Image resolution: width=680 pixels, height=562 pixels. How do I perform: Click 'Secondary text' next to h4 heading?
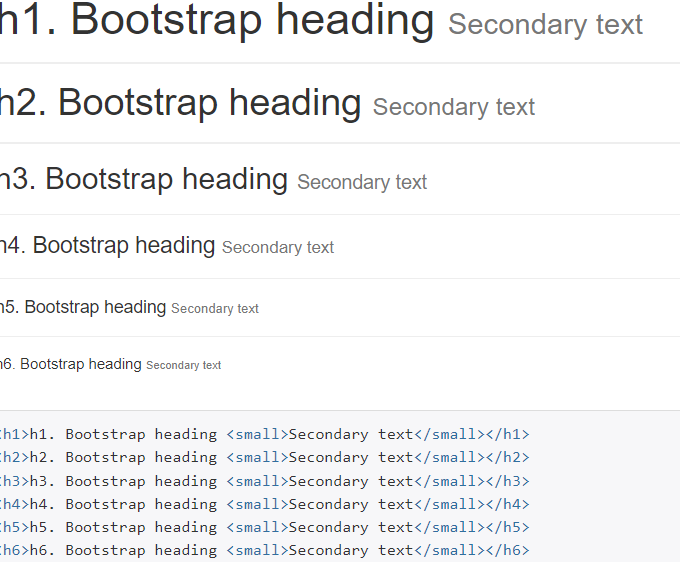coord(278,248)
